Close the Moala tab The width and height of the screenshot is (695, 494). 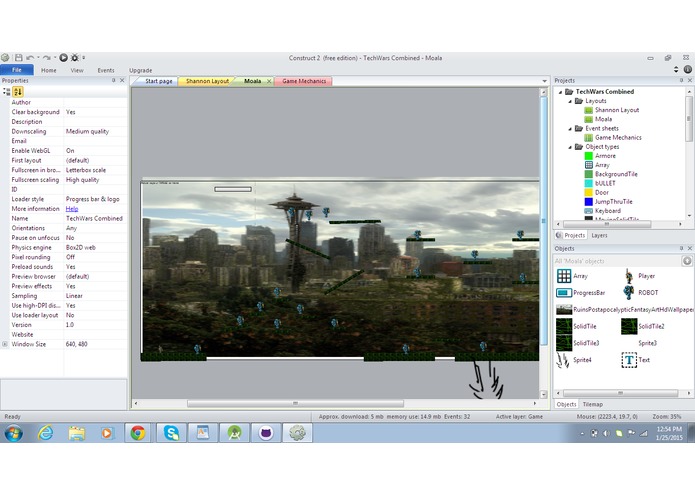pyautogui.click(x=269, y=81)
